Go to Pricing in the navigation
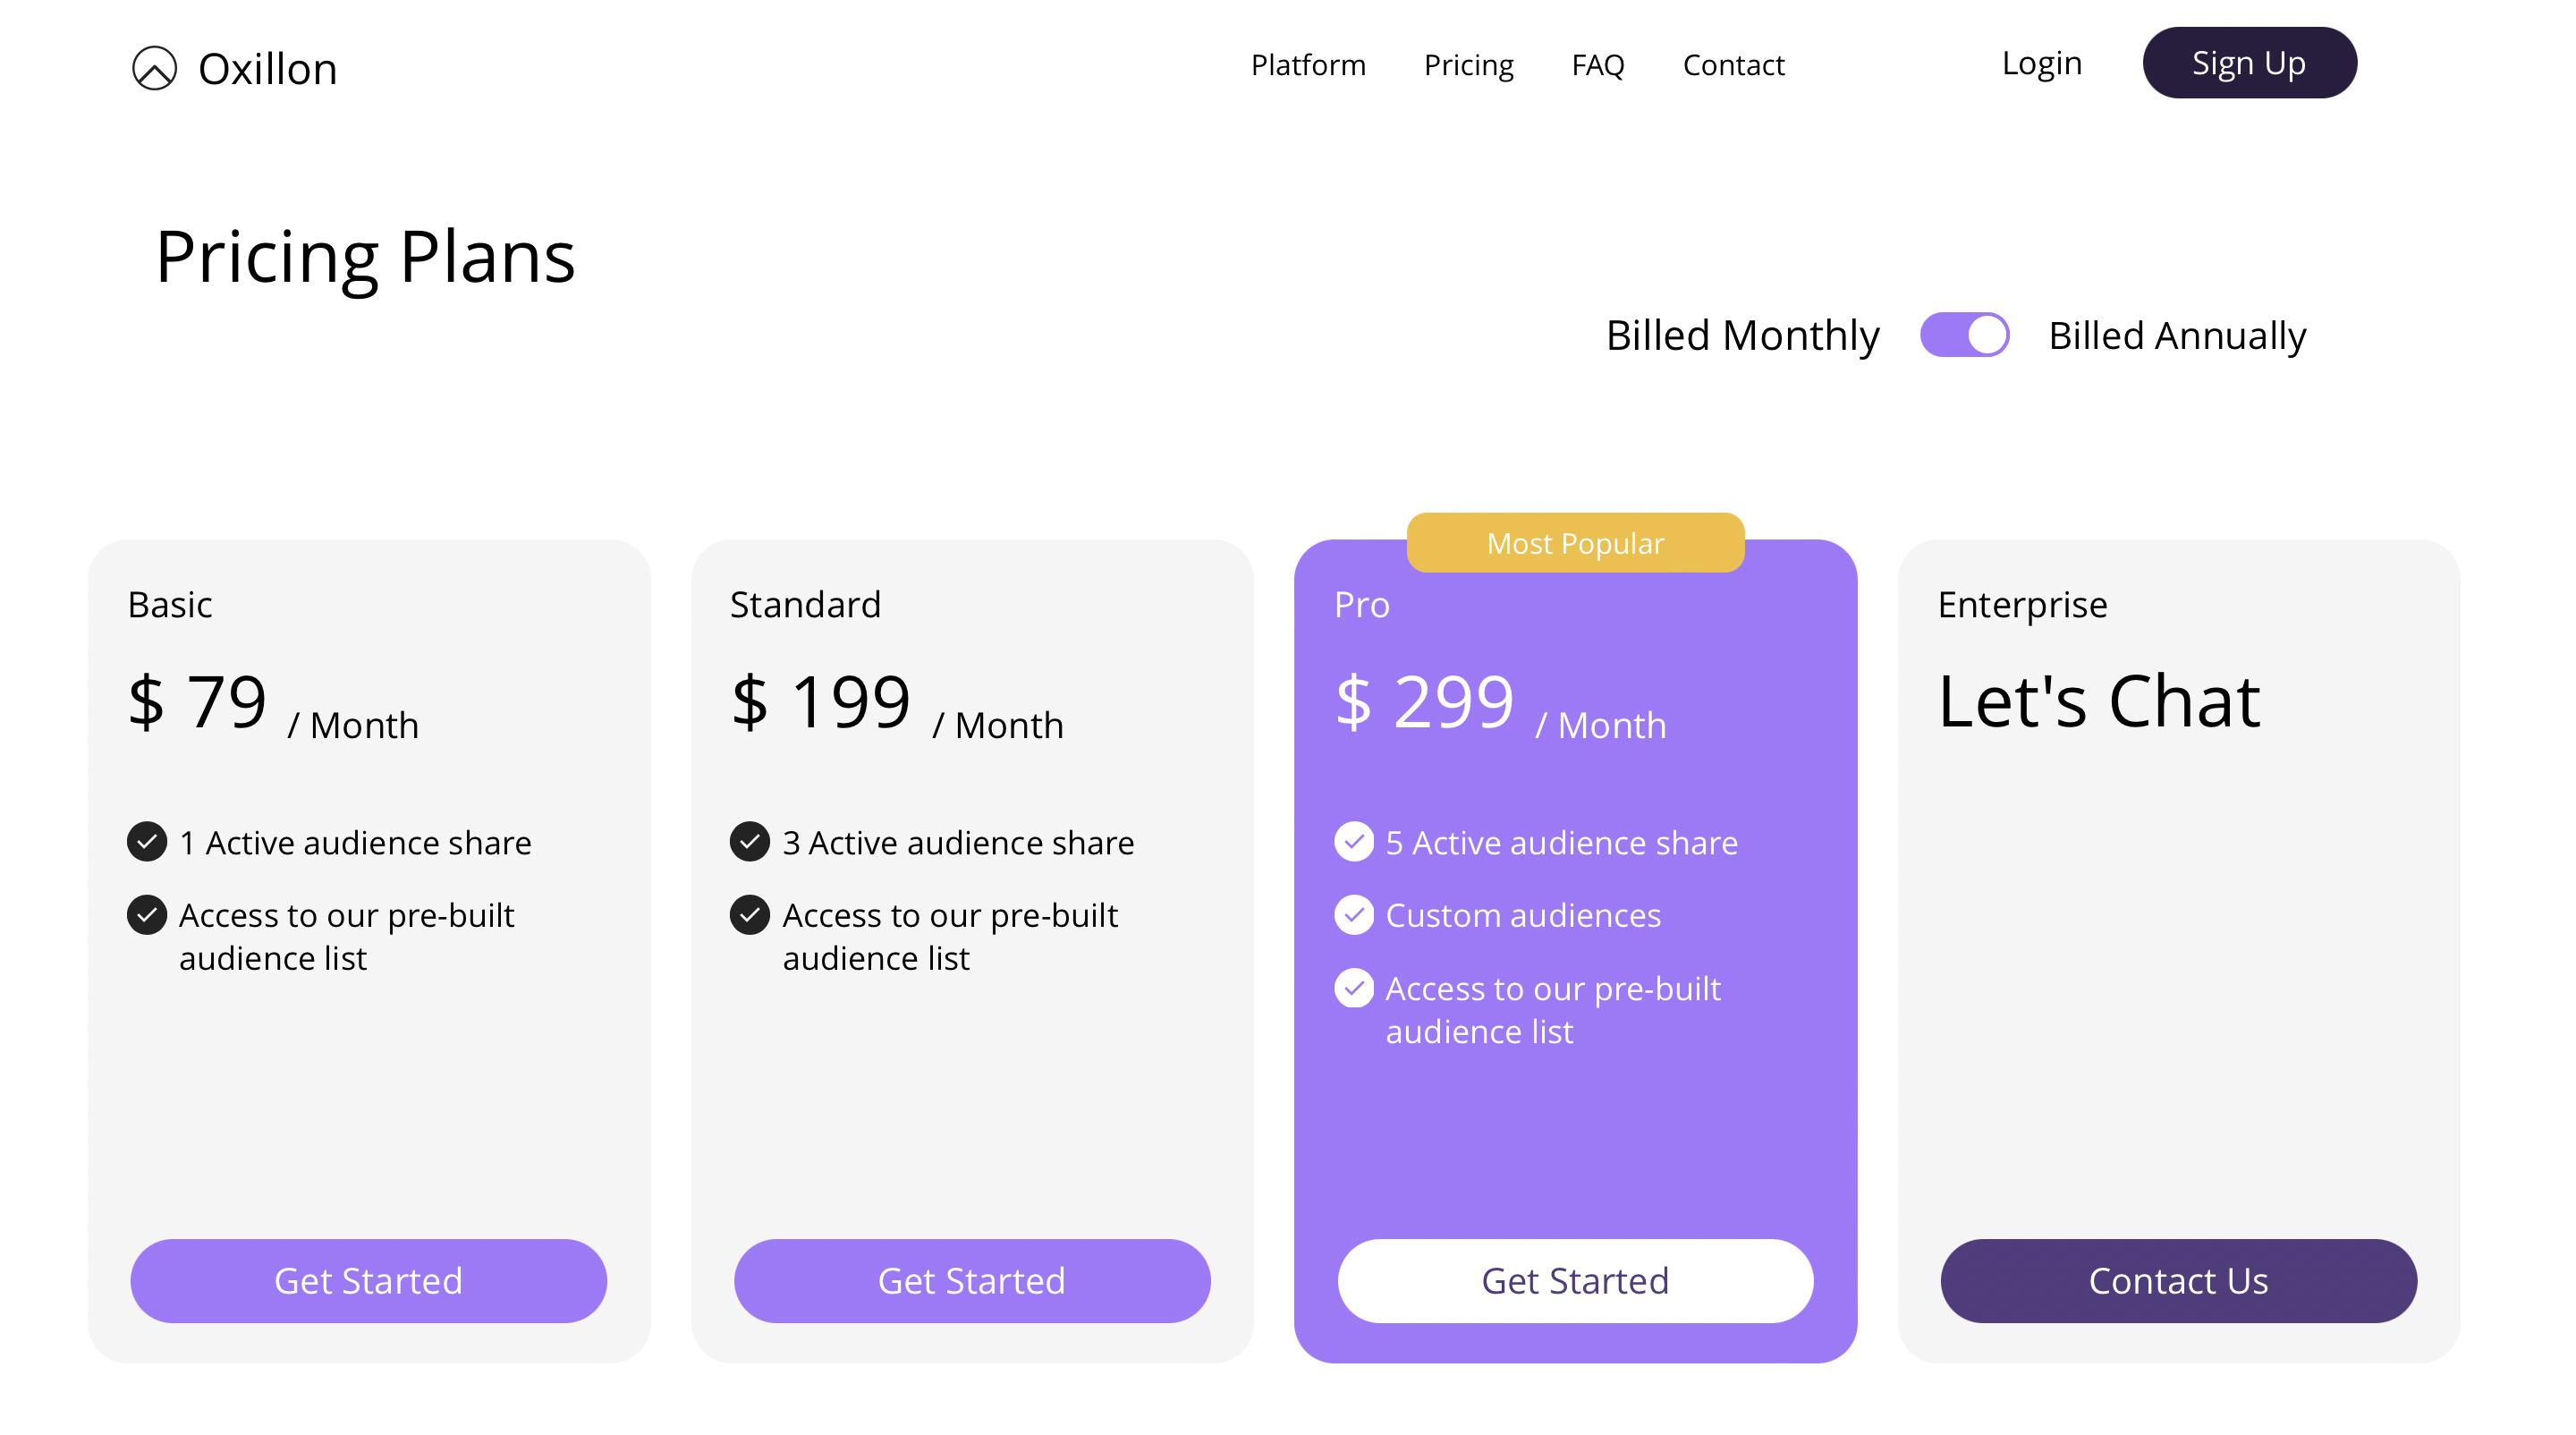Image resolution: width=2576 pixels, height=1435 pixels. pos(1468,65)
